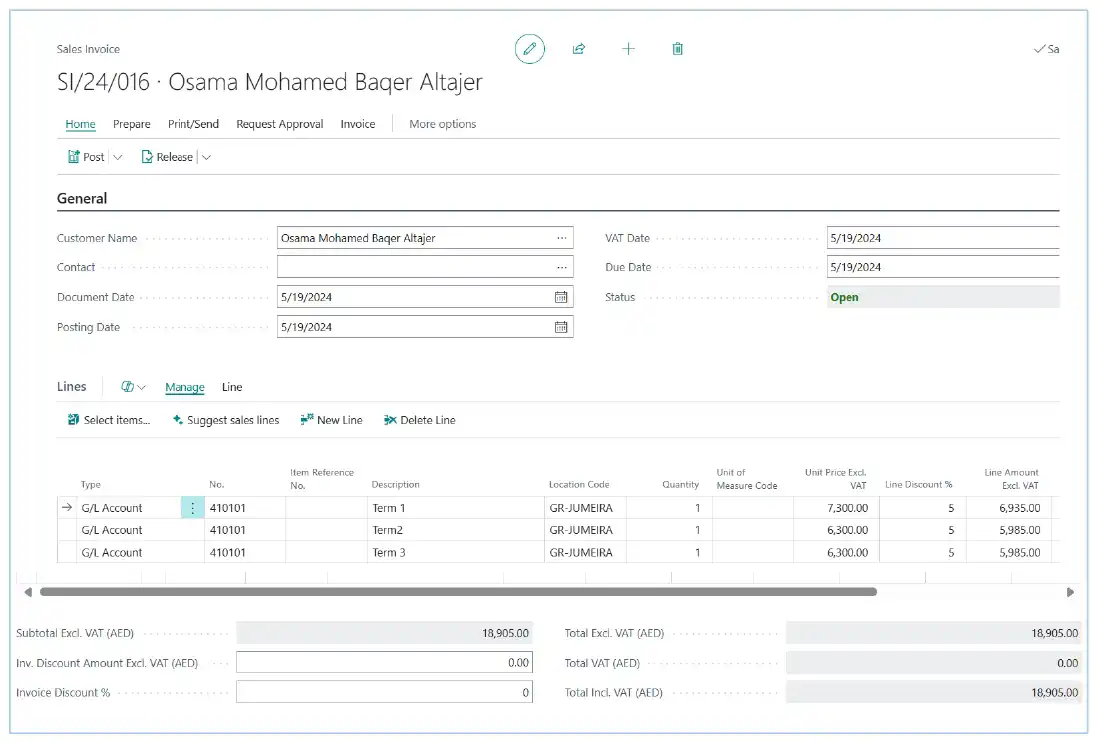The height and width of the screenshot is (742, 1099).
Task: Click the Type cell of the Term2 line
Action: click(x=130, y=530)
